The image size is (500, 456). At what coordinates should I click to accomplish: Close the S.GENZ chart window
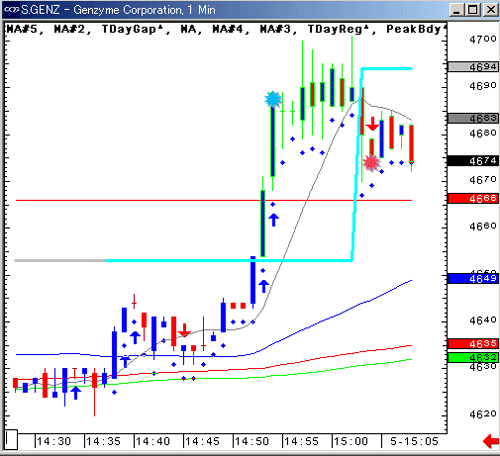pyautogui.click(x=490, y=10)
